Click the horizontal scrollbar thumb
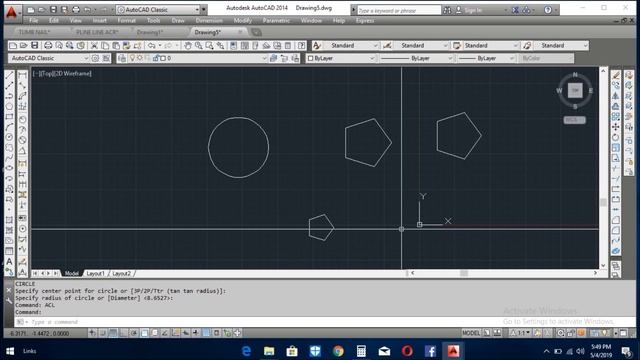640x360 pixels. tap(464, 273)
